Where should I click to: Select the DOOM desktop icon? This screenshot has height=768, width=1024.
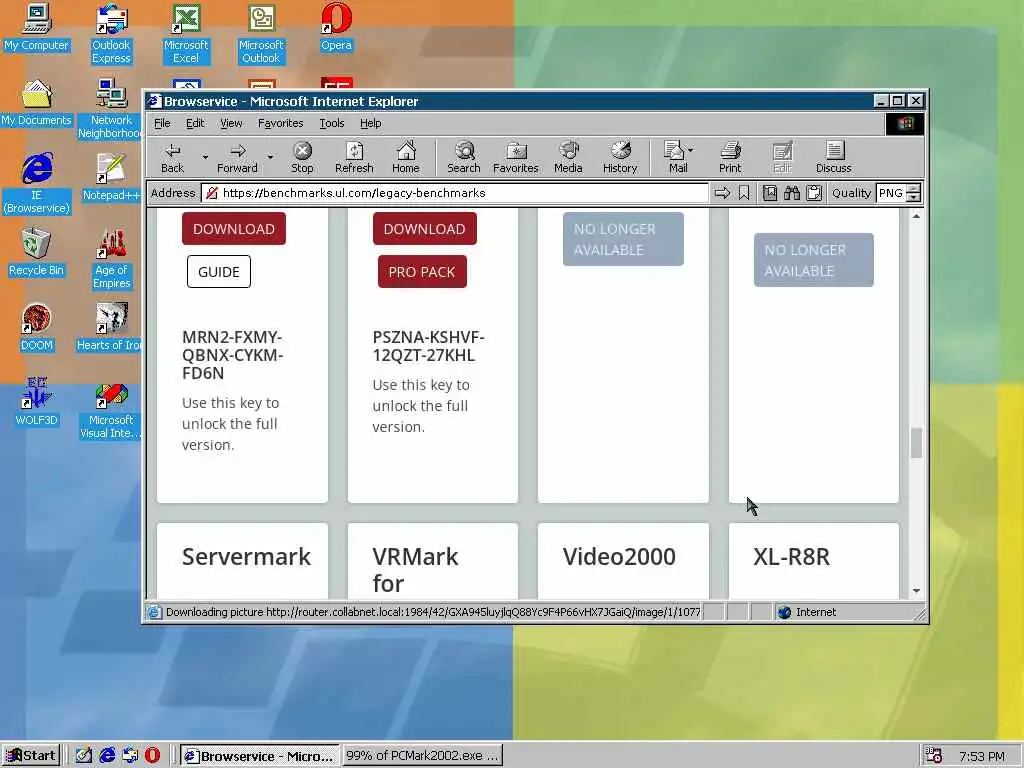[37, 327]
